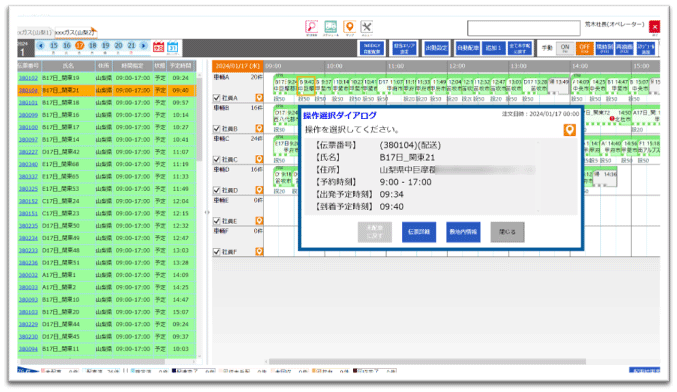Click the 担当エリア設定 toolbar button

pos(404,48)
